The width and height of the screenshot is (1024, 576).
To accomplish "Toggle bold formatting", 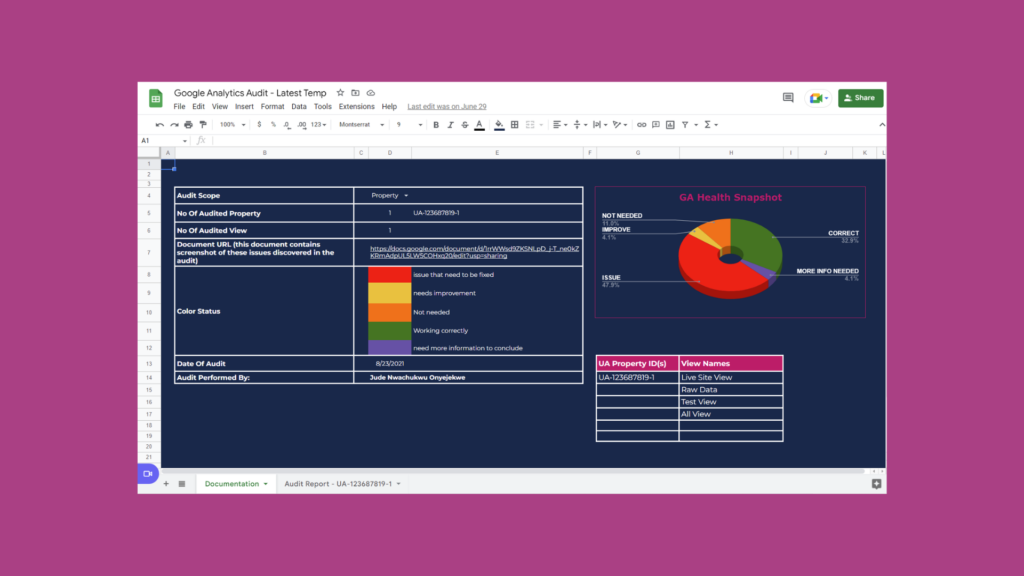I will point(435,124).
